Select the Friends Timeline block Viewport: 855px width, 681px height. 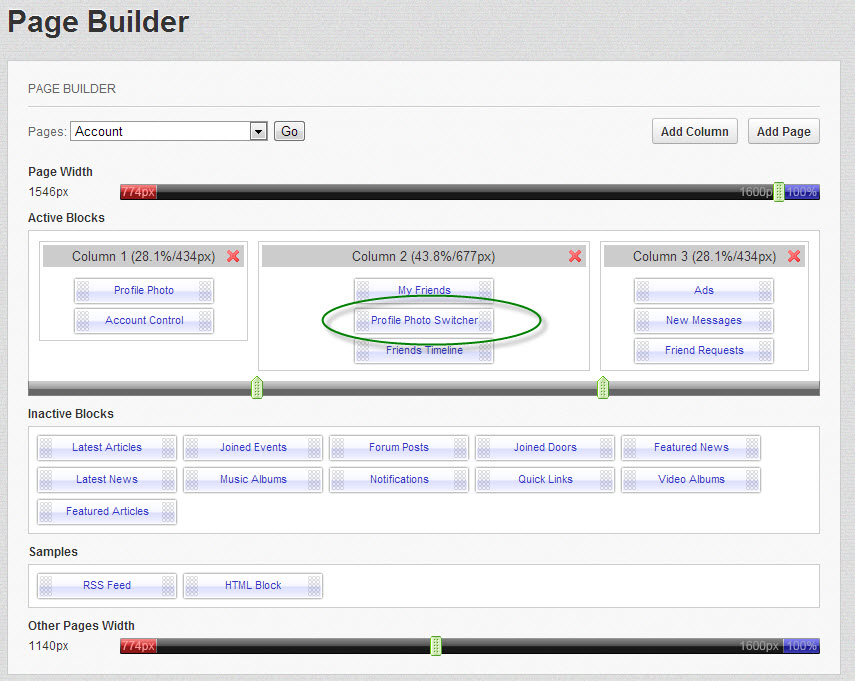(x=424, y=352)
